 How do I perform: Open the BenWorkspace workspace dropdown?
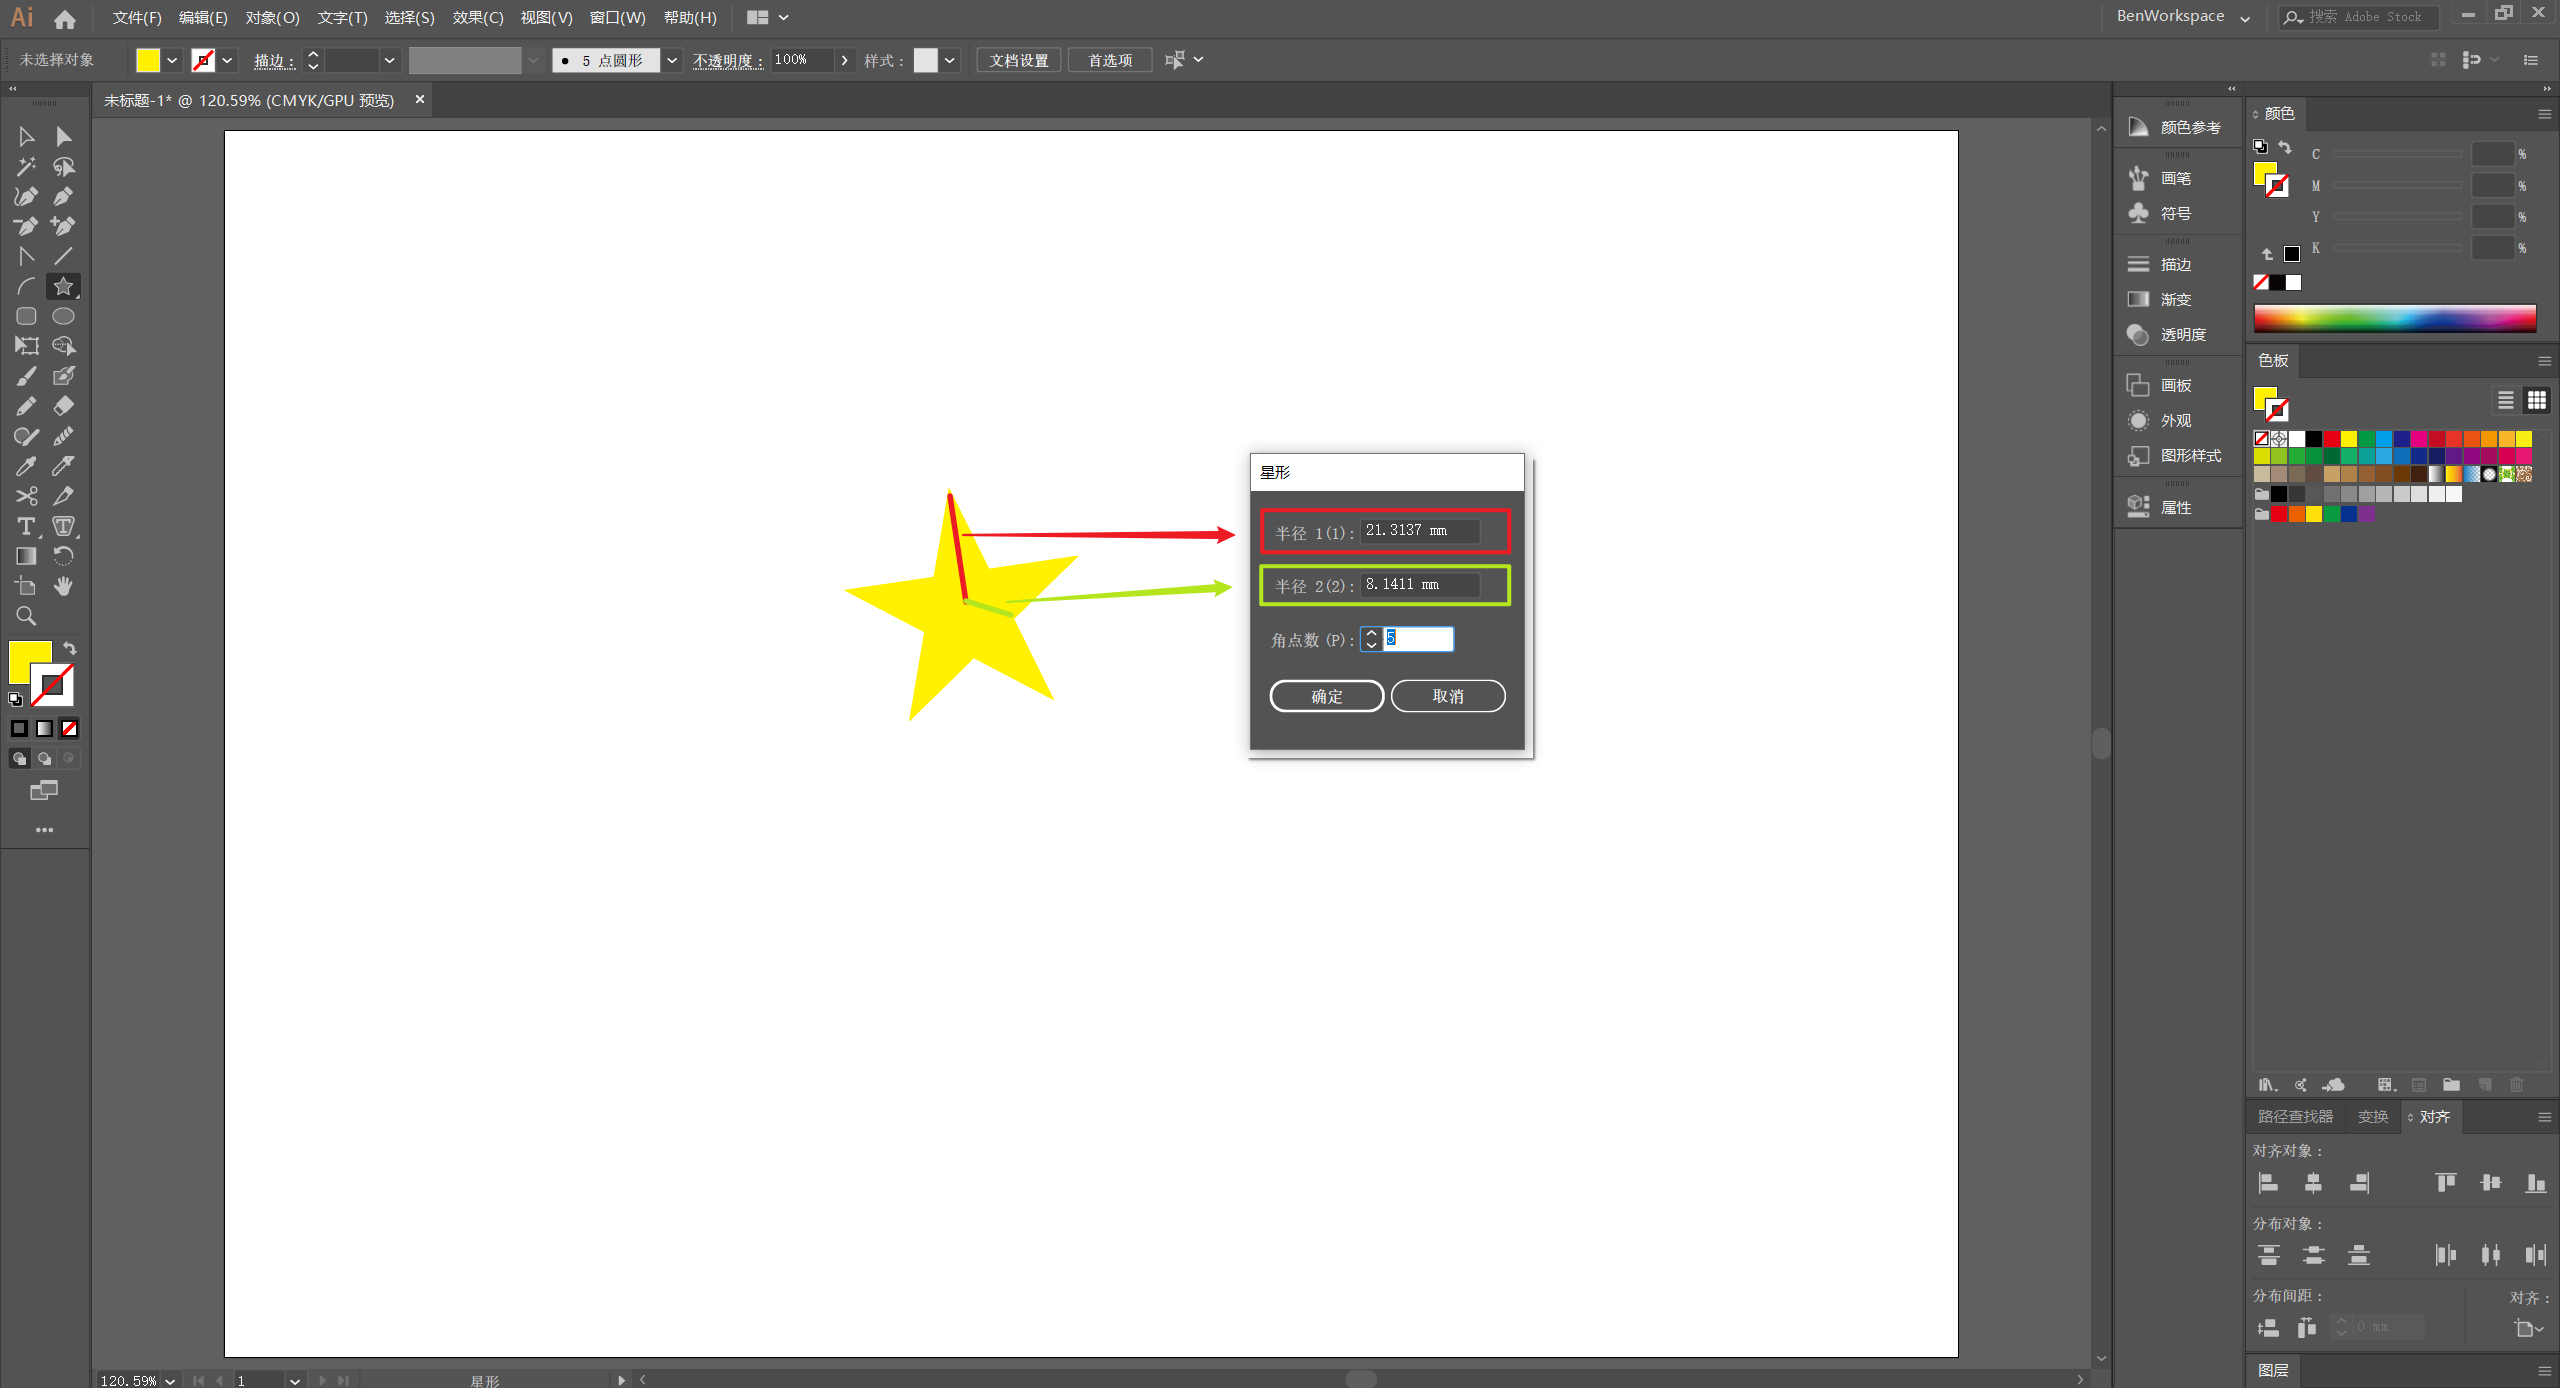(2244, 17)
